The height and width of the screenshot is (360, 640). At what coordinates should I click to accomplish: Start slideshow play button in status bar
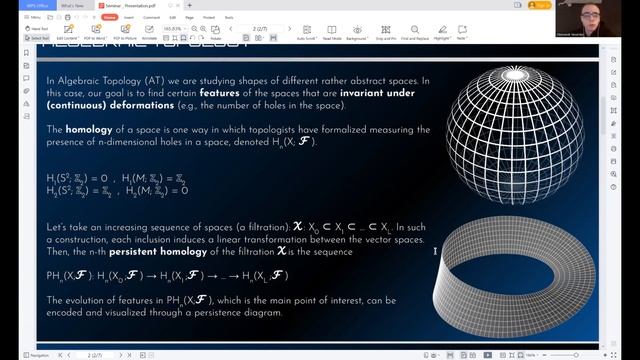tap(487, 355)
